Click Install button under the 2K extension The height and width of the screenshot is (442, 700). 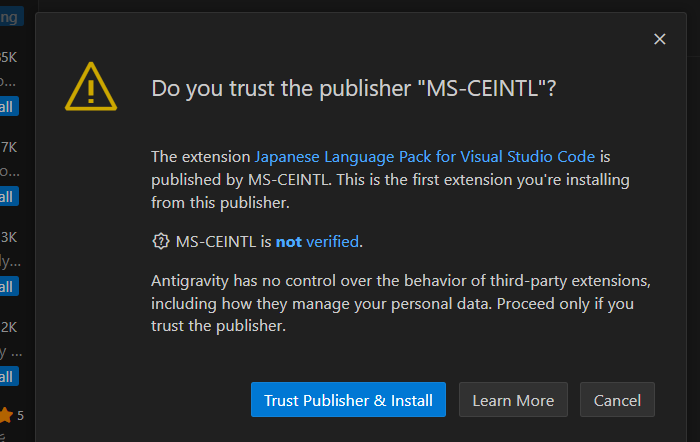point(8,376)
